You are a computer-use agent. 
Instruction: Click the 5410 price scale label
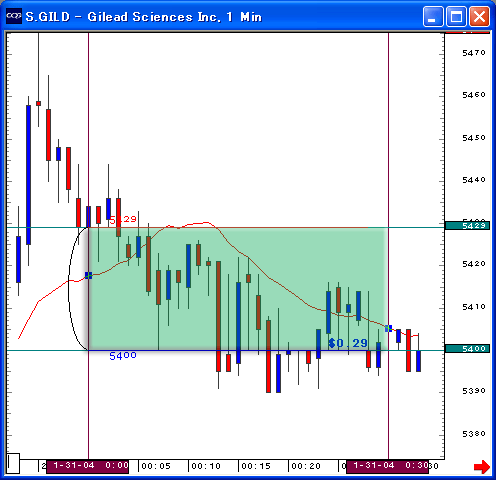(x=474, y=307)
